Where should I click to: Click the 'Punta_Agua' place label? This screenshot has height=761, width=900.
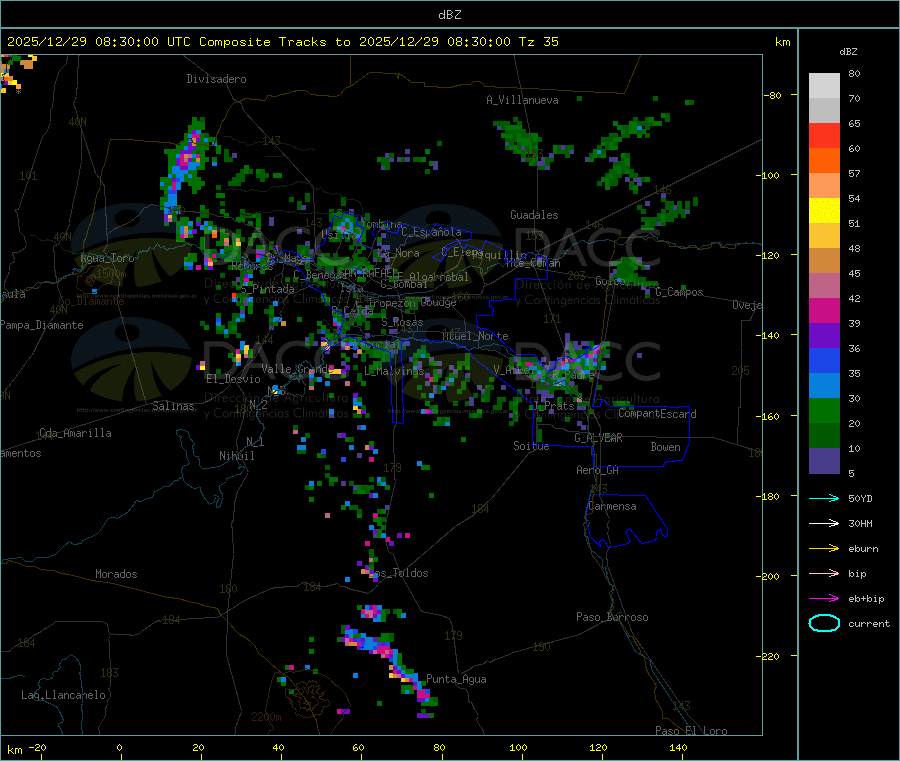coord(456,679)
